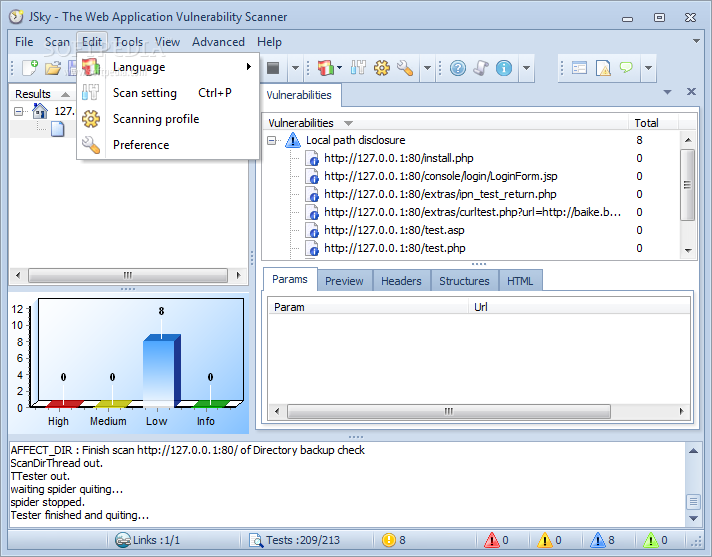Open the Language submenu arrow

(x=248, y=67)
